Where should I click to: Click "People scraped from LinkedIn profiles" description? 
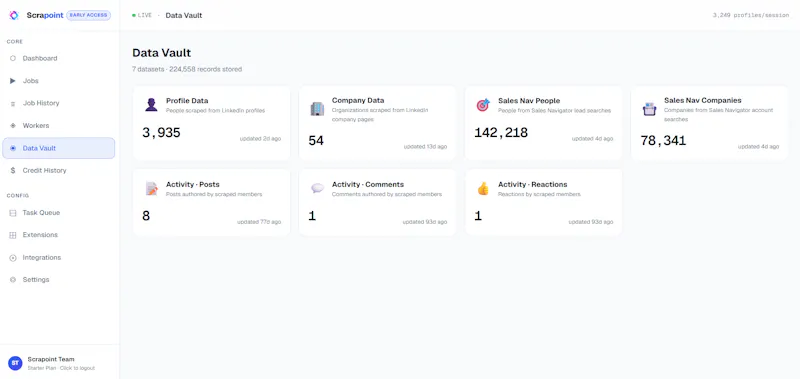pyautogui.click(x=215, y=111)
